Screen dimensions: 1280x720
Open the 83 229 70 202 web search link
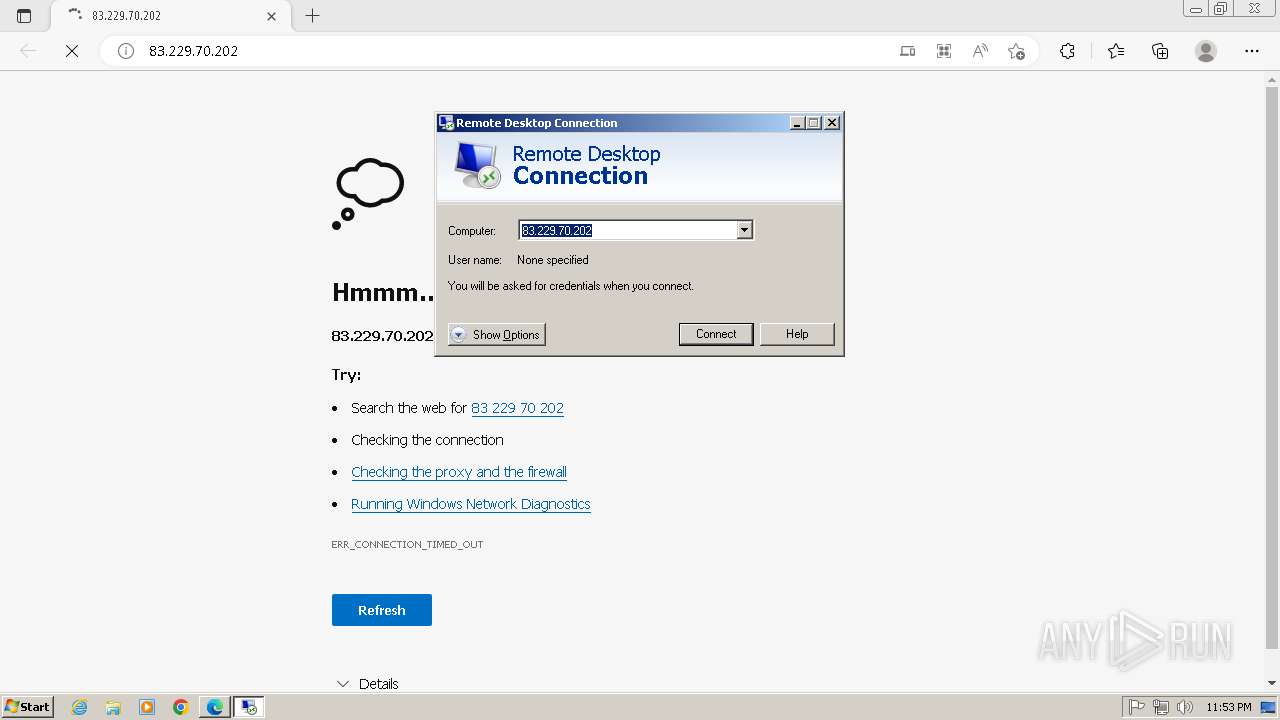tap(517, 408)
